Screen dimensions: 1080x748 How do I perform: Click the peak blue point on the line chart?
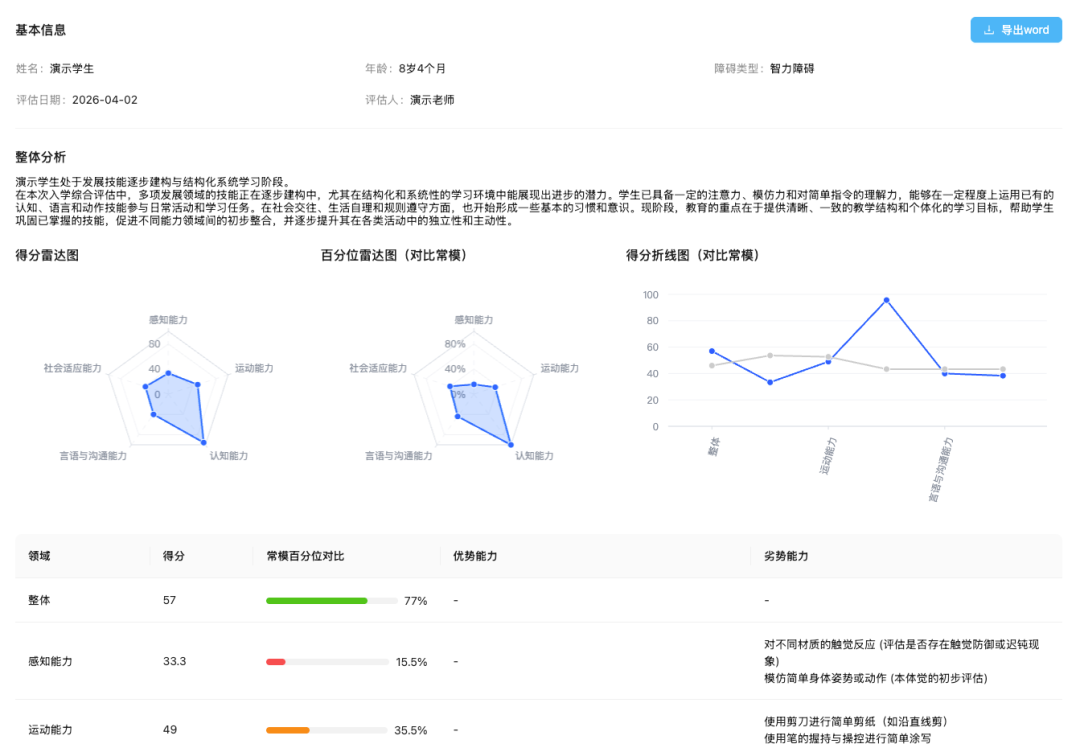pyautogui.click(x=886, y=300)
